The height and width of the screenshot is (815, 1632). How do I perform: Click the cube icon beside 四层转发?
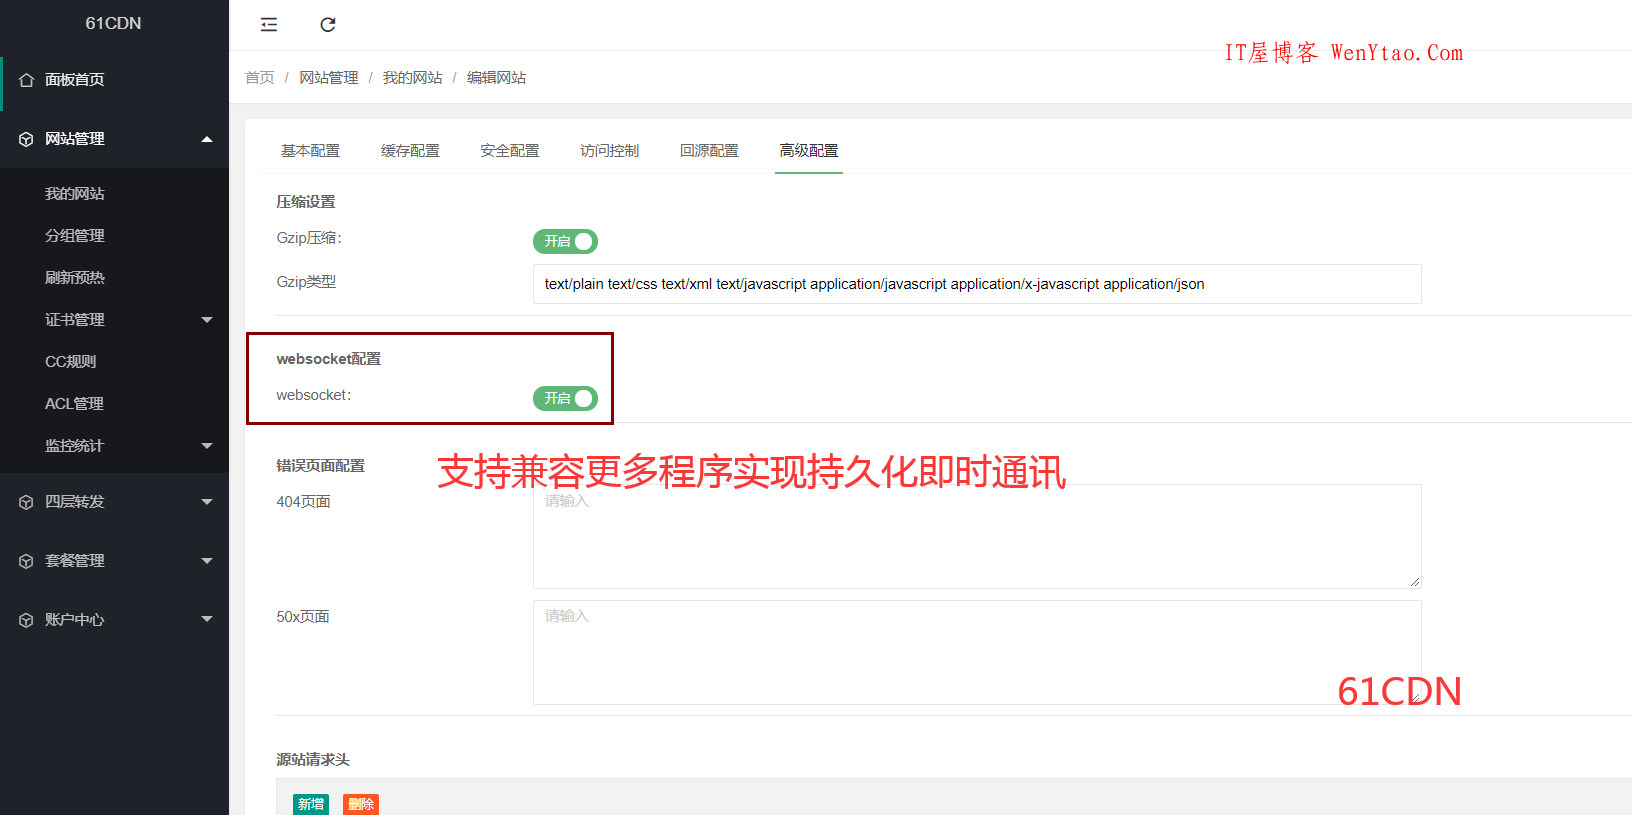26,502
